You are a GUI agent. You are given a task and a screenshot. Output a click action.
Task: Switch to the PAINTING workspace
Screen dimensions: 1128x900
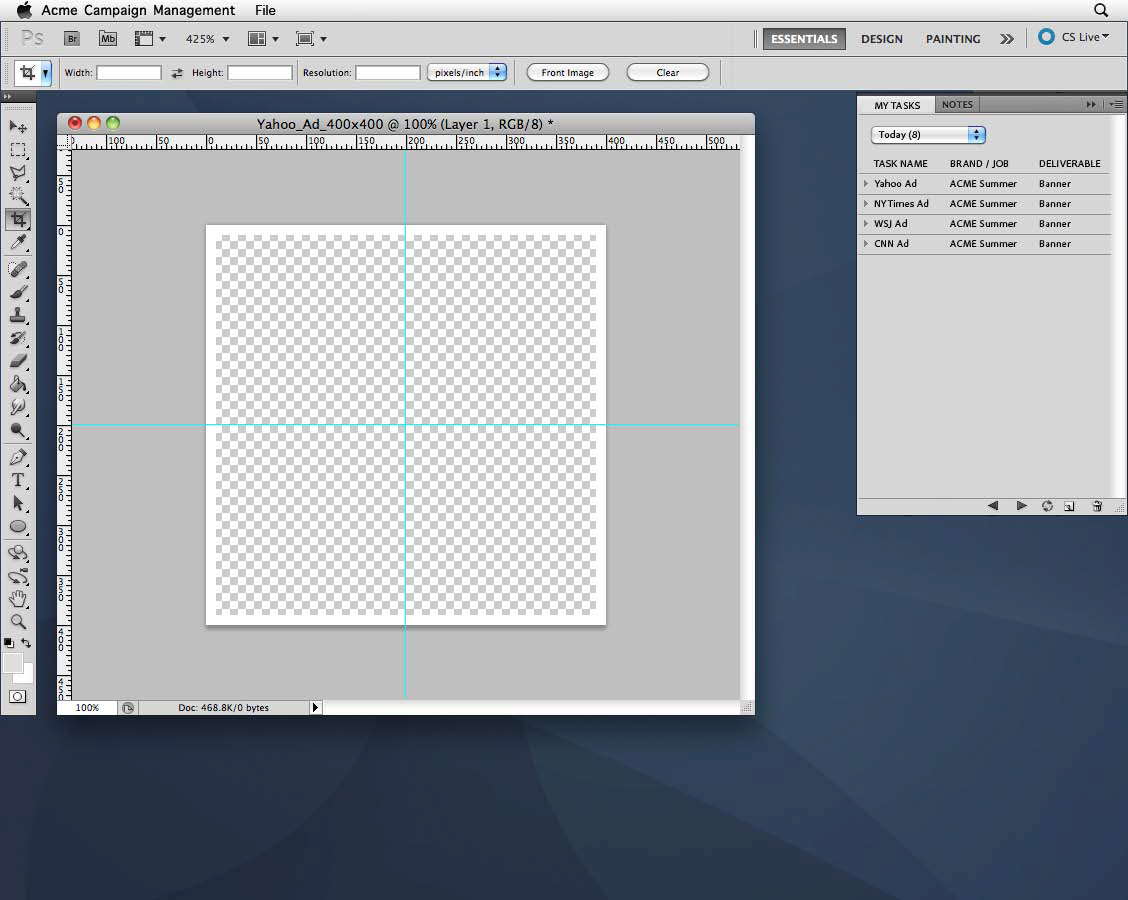pos(953,39)
